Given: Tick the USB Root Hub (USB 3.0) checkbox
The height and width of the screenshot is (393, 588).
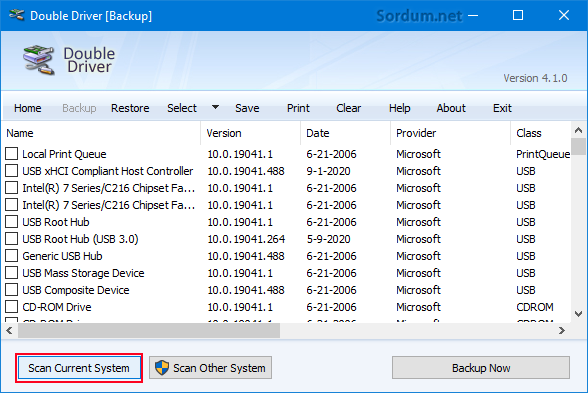Looking at the screenshot, I should [12, 239].
